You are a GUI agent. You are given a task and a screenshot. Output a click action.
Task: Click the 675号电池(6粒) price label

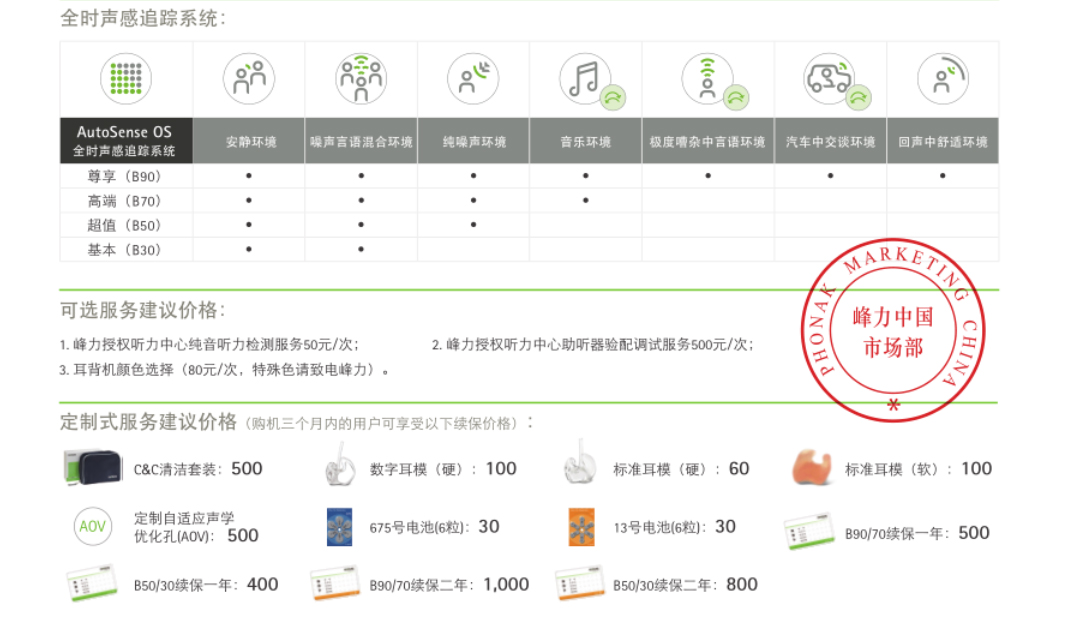(x=434, y=527)
